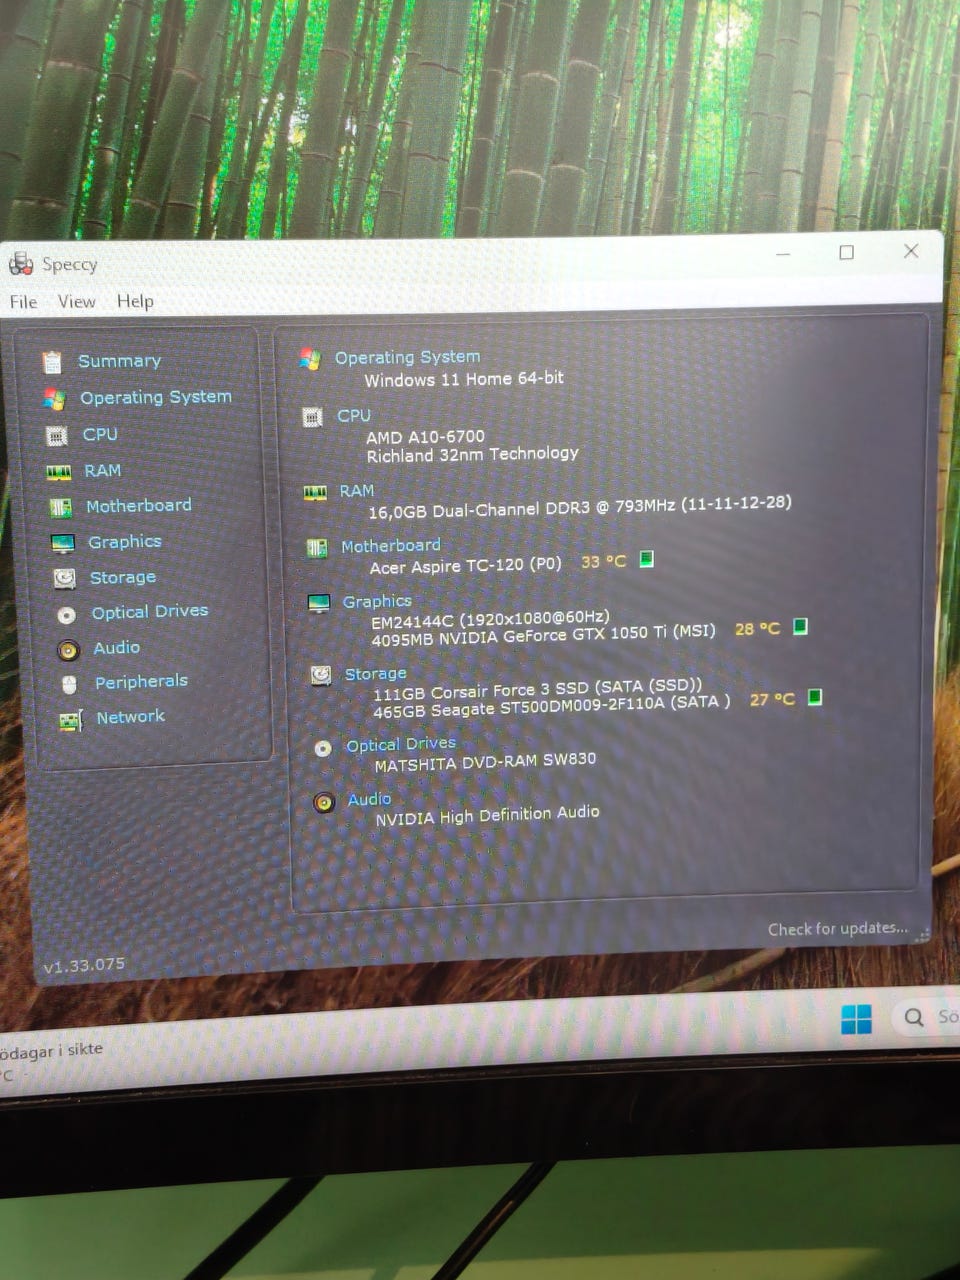Click the RAM stick icon in sidebar
Image resolution: width=960 pixels, height=1280 pixels.
point(59,472)
